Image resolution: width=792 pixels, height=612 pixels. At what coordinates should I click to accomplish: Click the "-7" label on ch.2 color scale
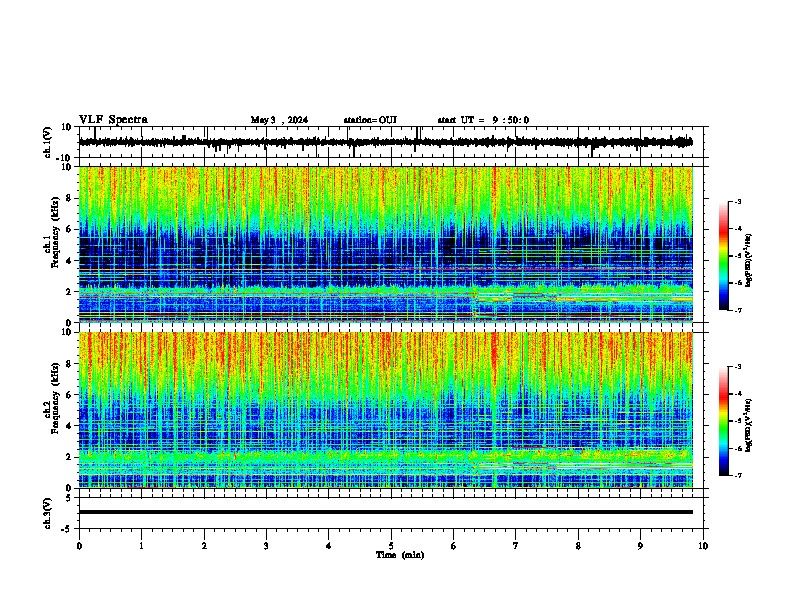pyautogui.click(x=737, y=476)
